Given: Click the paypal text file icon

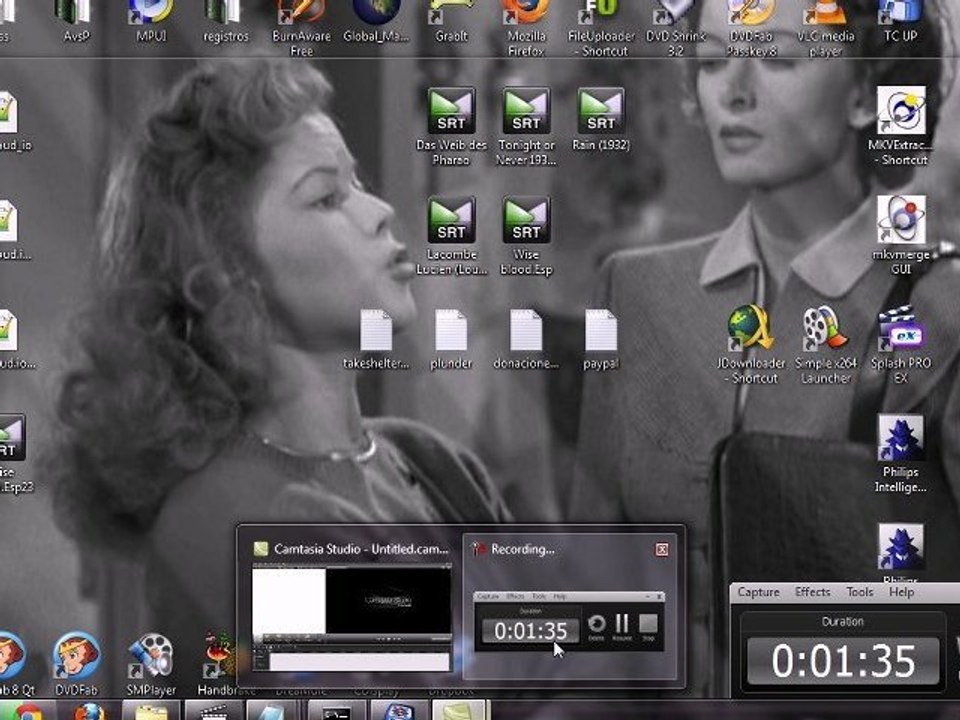Looking at the screenshot, I should (x=601, y=339).
